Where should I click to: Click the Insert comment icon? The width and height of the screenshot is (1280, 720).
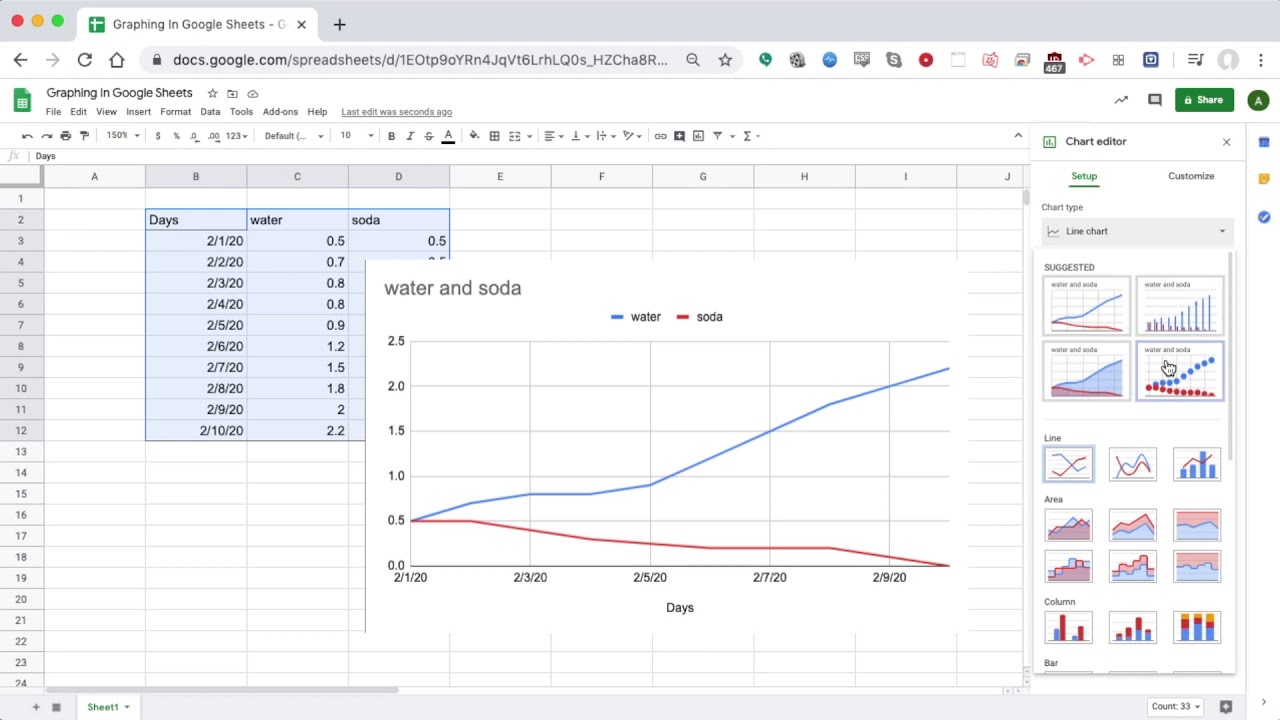[x=679, y=136]
